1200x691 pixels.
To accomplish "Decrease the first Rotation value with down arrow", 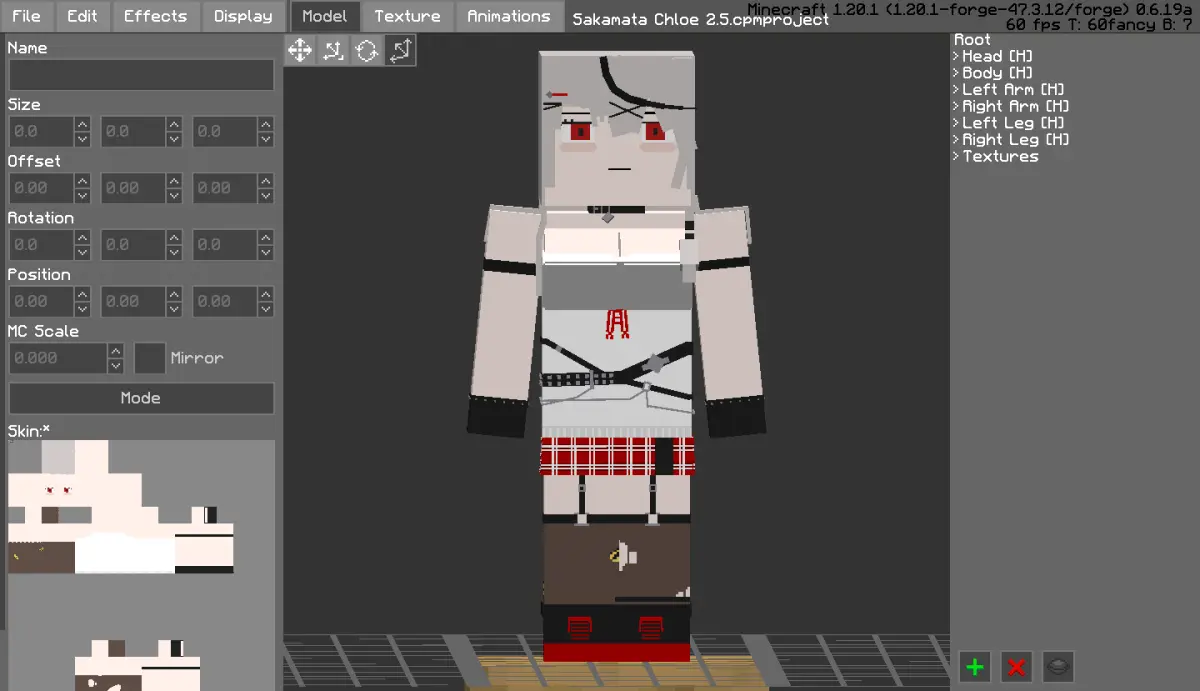I will 83,253.
